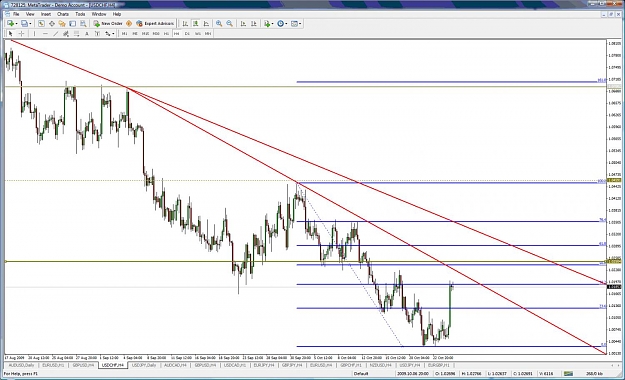Select the Fibonacci Retracement tool

point(77,33)
